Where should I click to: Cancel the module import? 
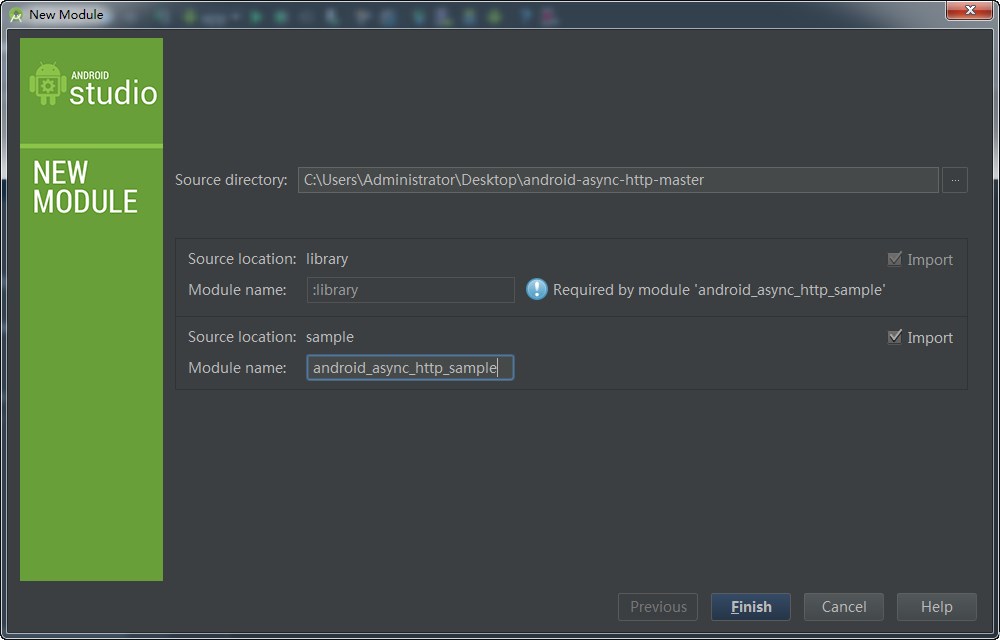(843, 607)
